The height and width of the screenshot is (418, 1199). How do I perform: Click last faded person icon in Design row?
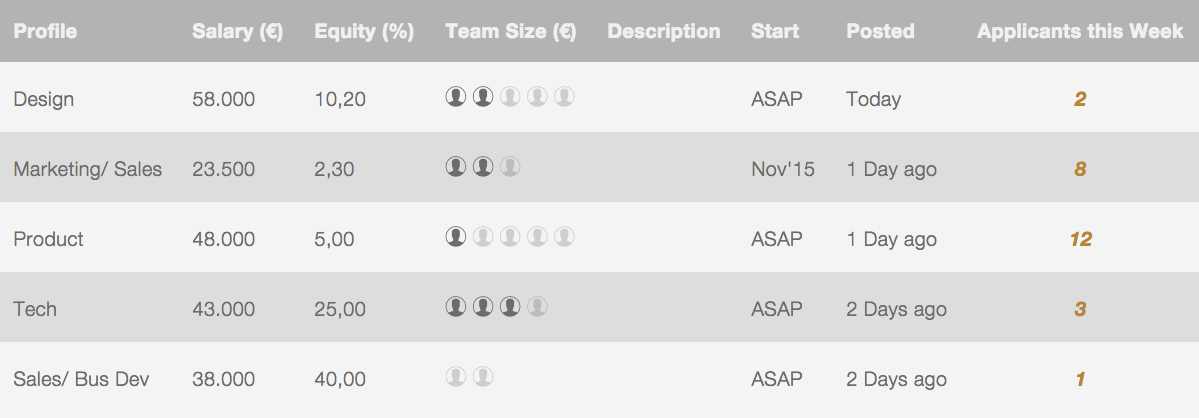(564, 97)
